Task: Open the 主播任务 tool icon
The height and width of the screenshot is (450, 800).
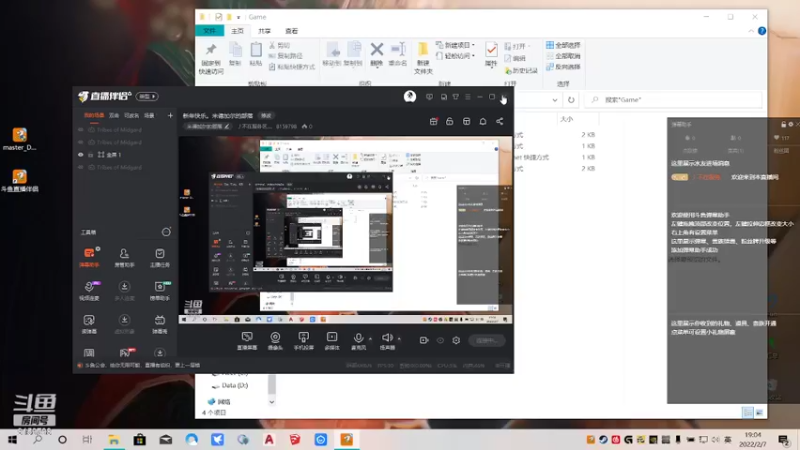Action: (x=160, y=257)
